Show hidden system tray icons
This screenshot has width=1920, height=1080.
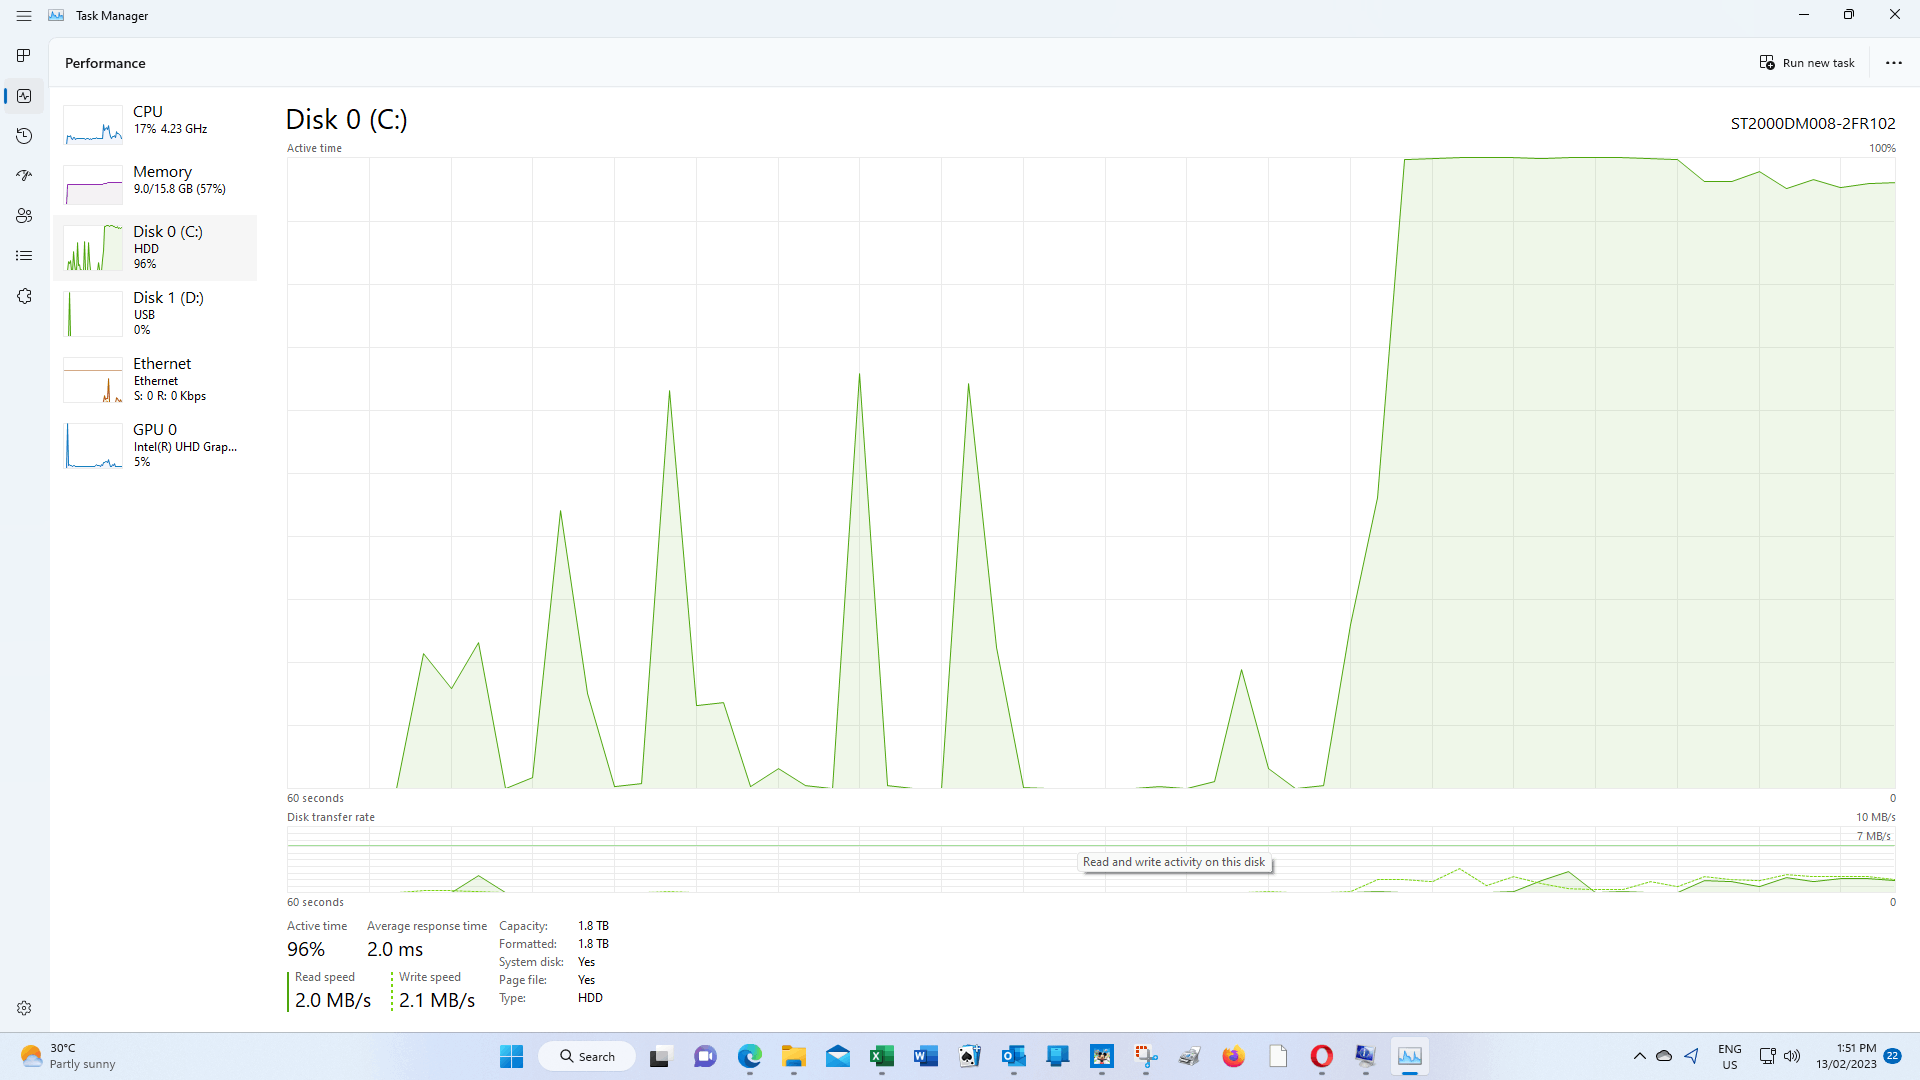pyautogui.click(x=1639, y=1056)
